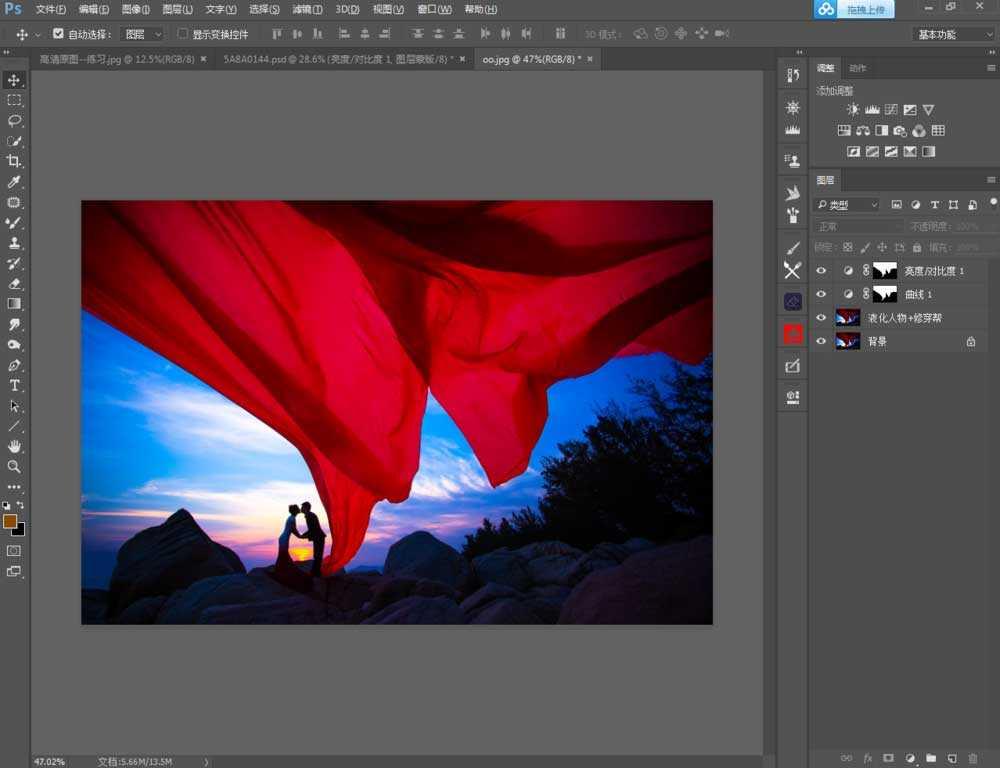The width and height of the screenshot is (1000, 768).
Task: Select the Horizontal Type tool
Action: (14, 384)
